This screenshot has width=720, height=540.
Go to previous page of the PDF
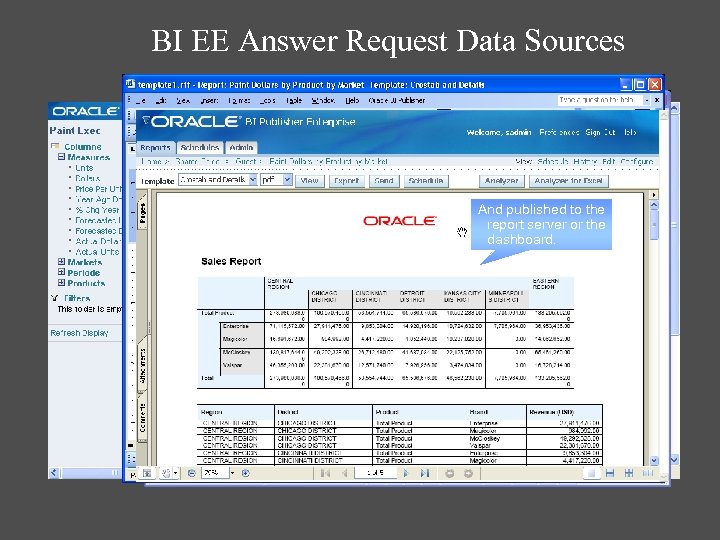pyautogui.click(x=344, y=473)
